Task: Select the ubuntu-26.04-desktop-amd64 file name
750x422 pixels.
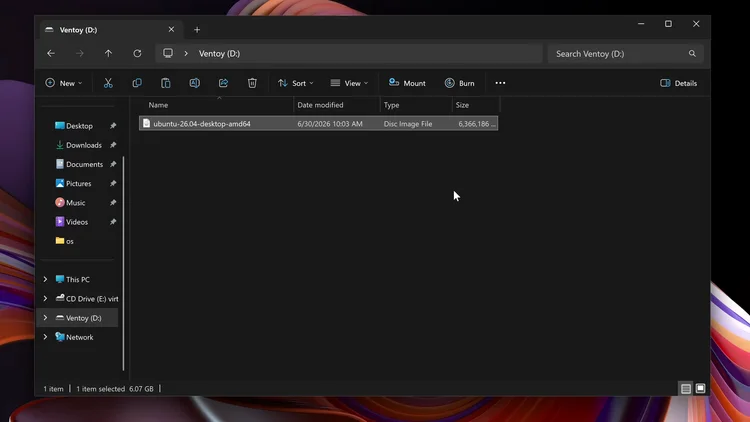Action: click(x=202, y=123)
